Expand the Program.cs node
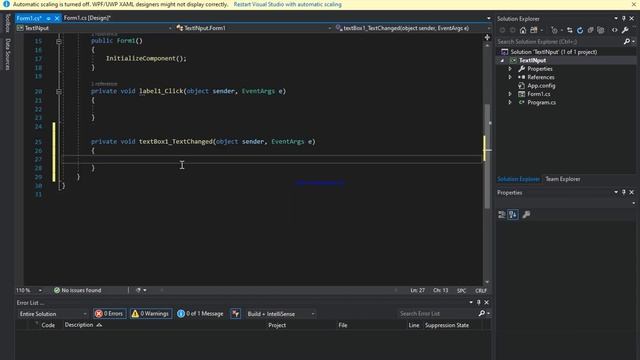Screen dimensions: 640x360 tap(510, 102)
